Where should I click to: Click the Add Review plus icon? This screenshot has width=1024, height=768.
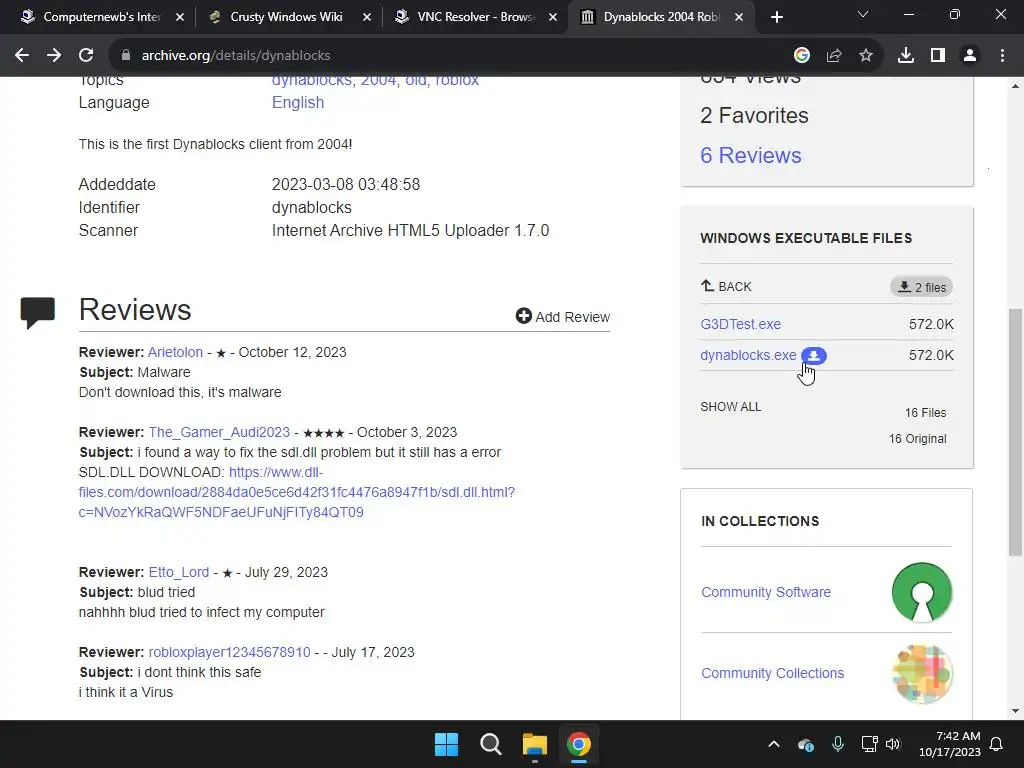pyautogui.click(x=523, y=316)
